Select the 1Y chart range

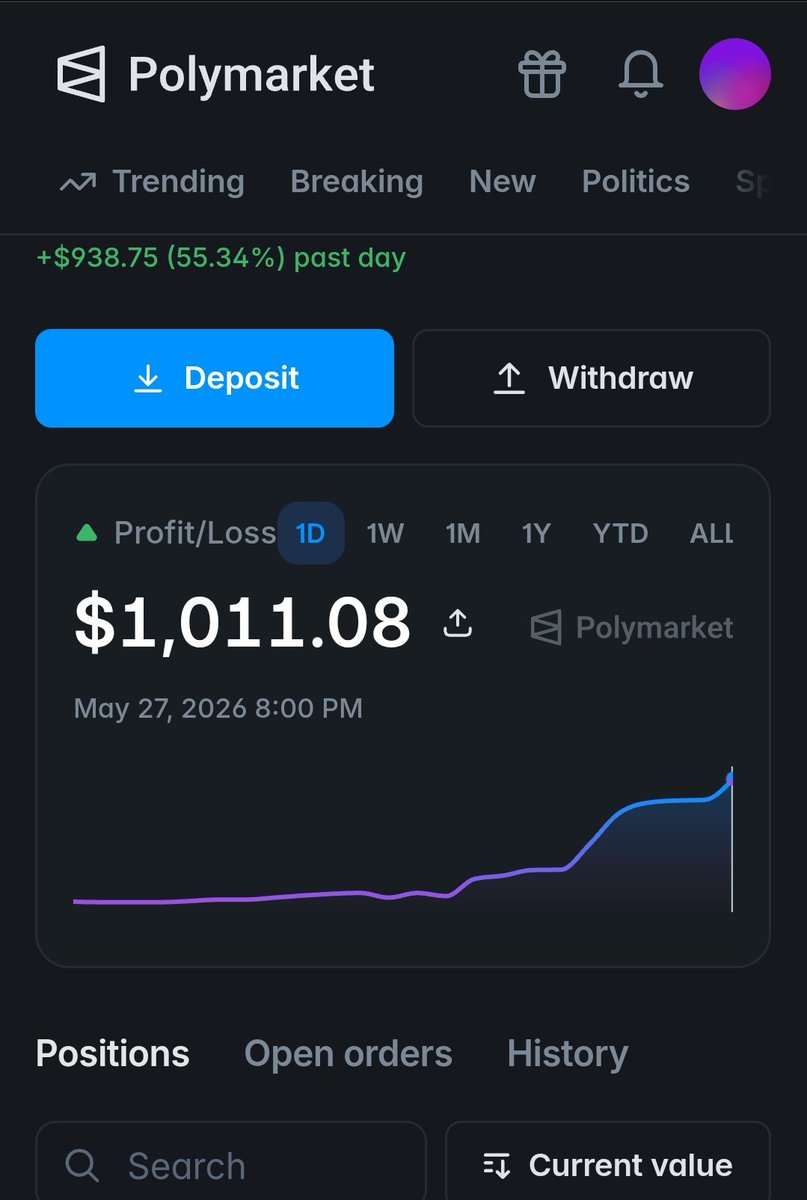click(x=536, y=533)
